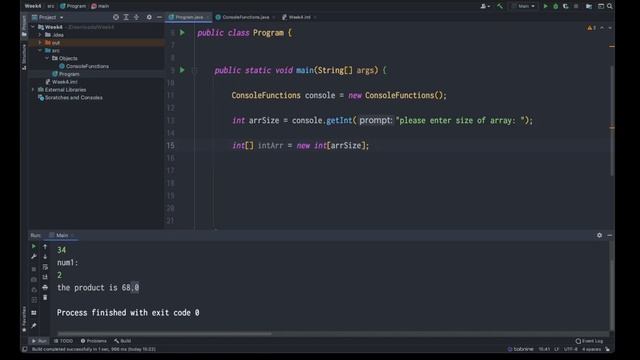The image size is (640, 360).
Task: Open Favorites side tool window
Action: pyautogui.click(x=24, y=318)
